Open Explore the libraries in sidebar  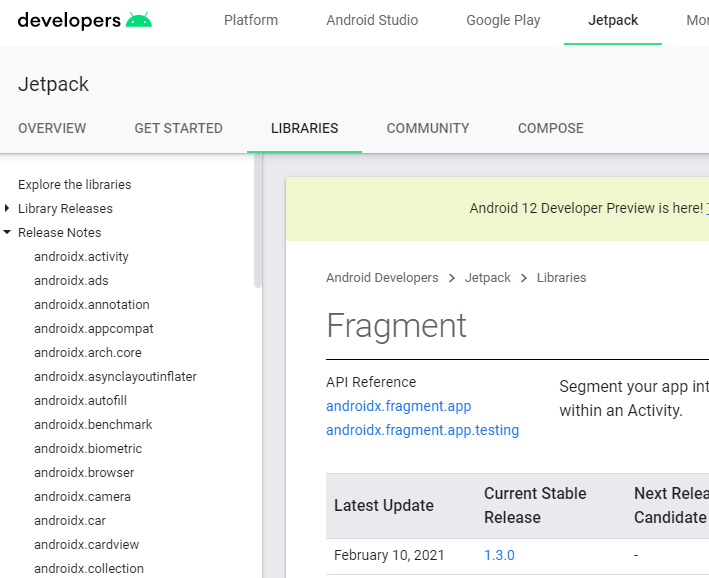coord(75,185)
